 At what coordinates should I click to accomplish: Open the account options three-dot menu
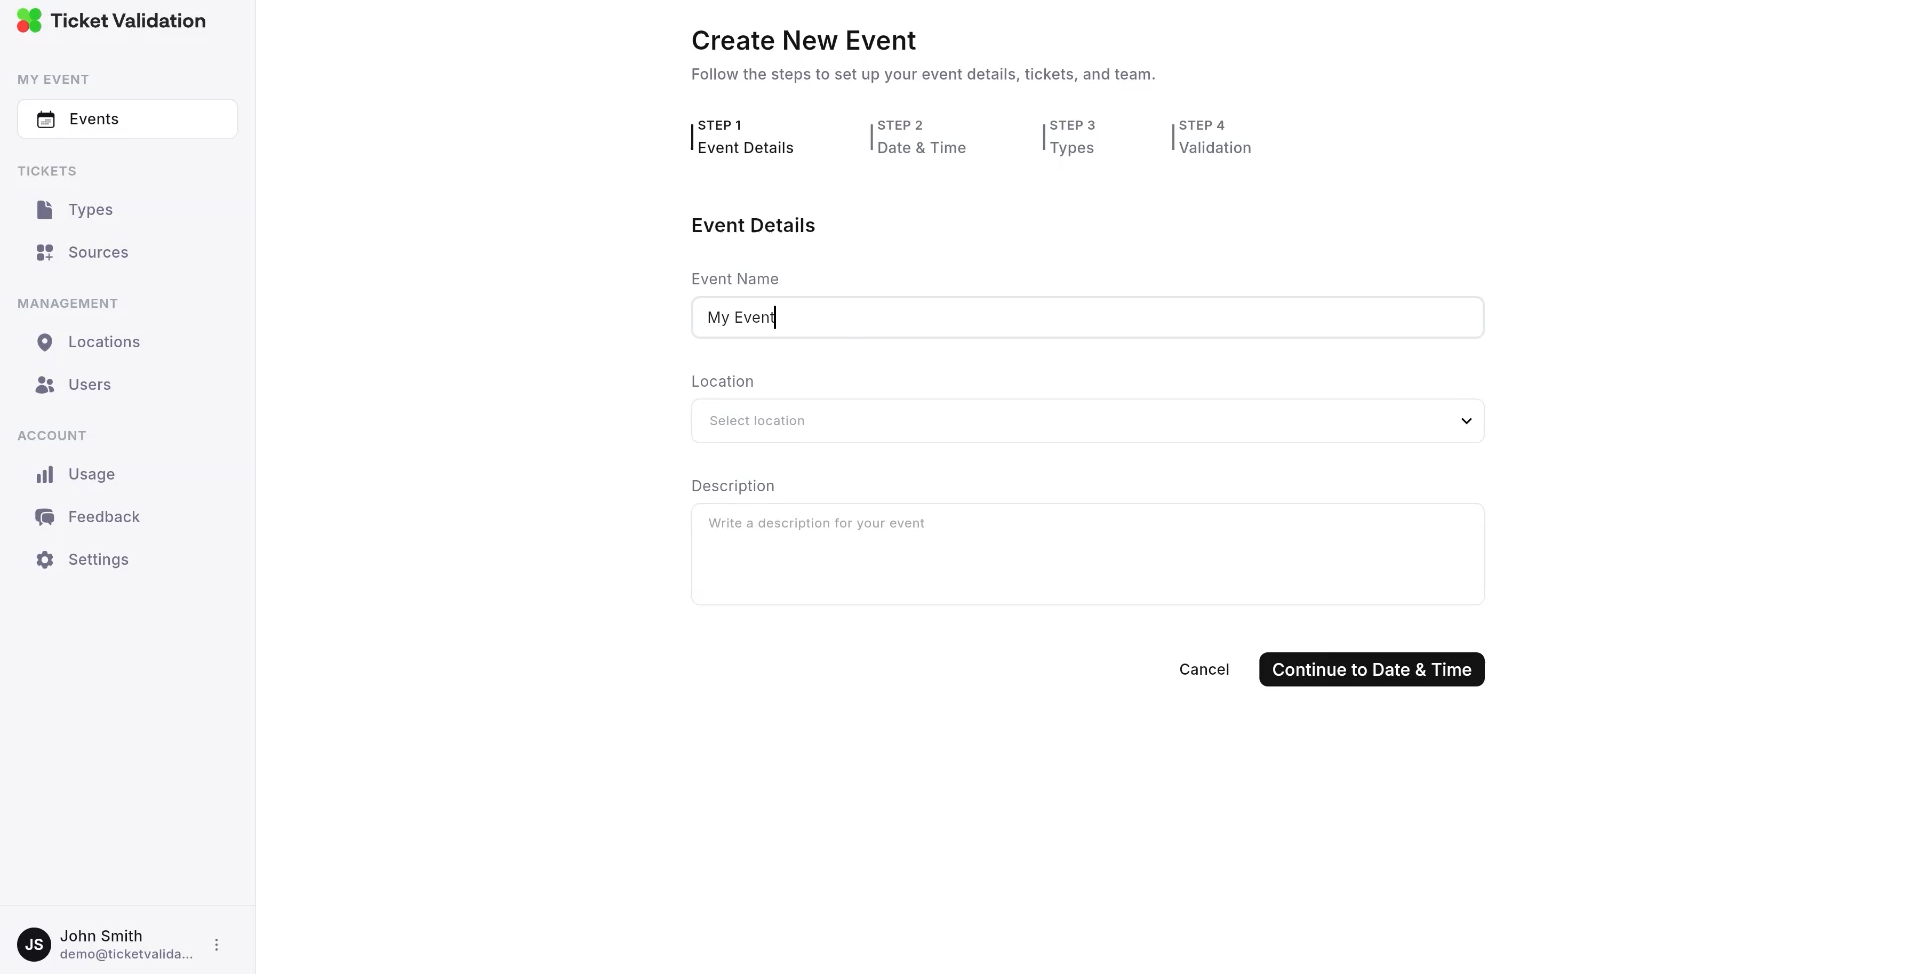[217, 944]
